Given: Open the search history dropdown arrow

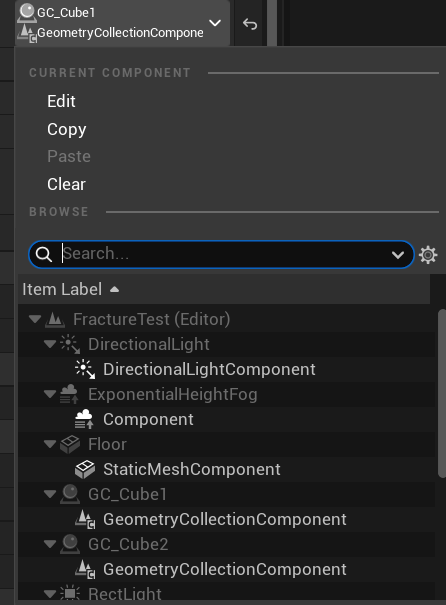Looking at the screenshot, I should [x=397, y=255].
